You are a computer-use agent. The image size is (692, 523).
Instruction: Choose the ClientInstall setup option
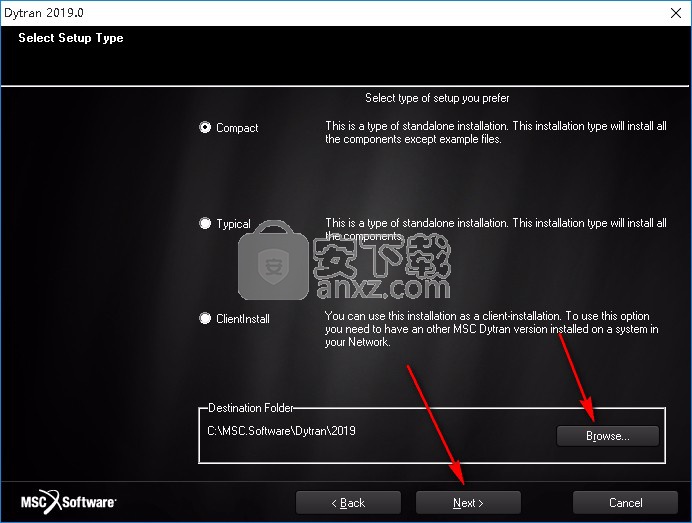click(205, 318)
